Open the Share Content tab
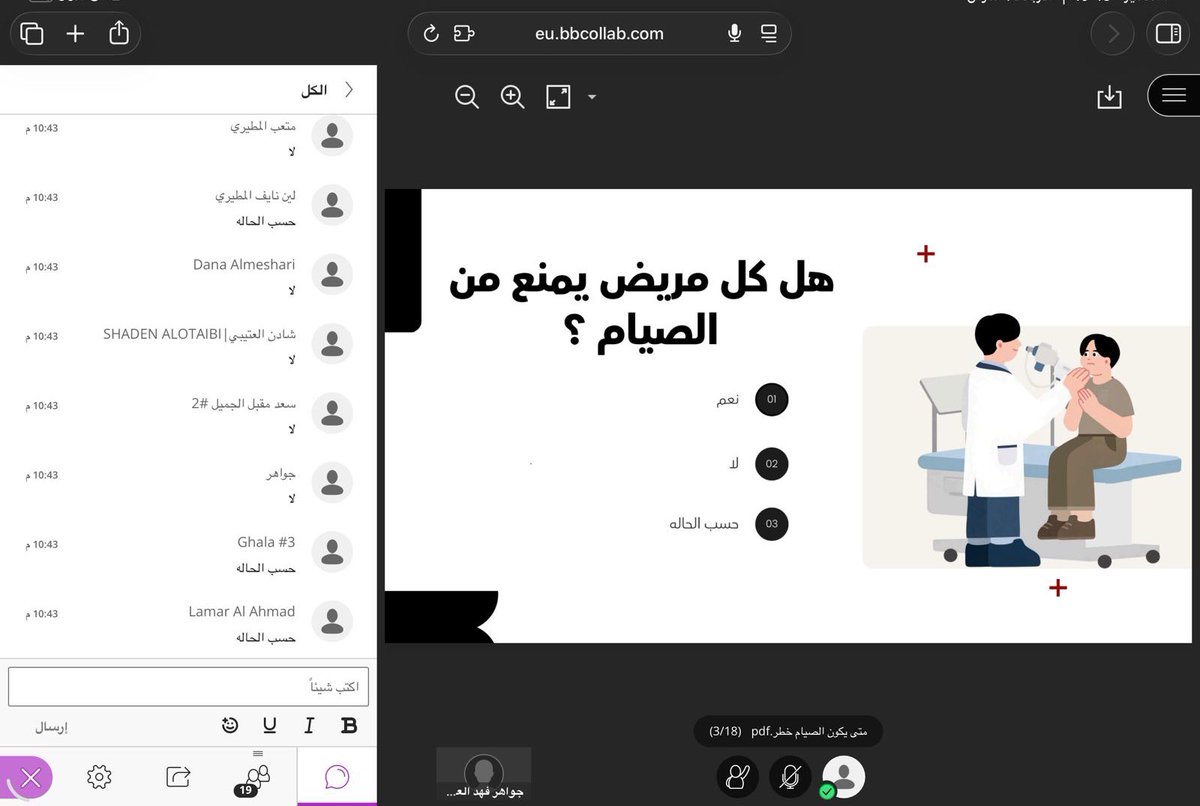 click(178, 776)
